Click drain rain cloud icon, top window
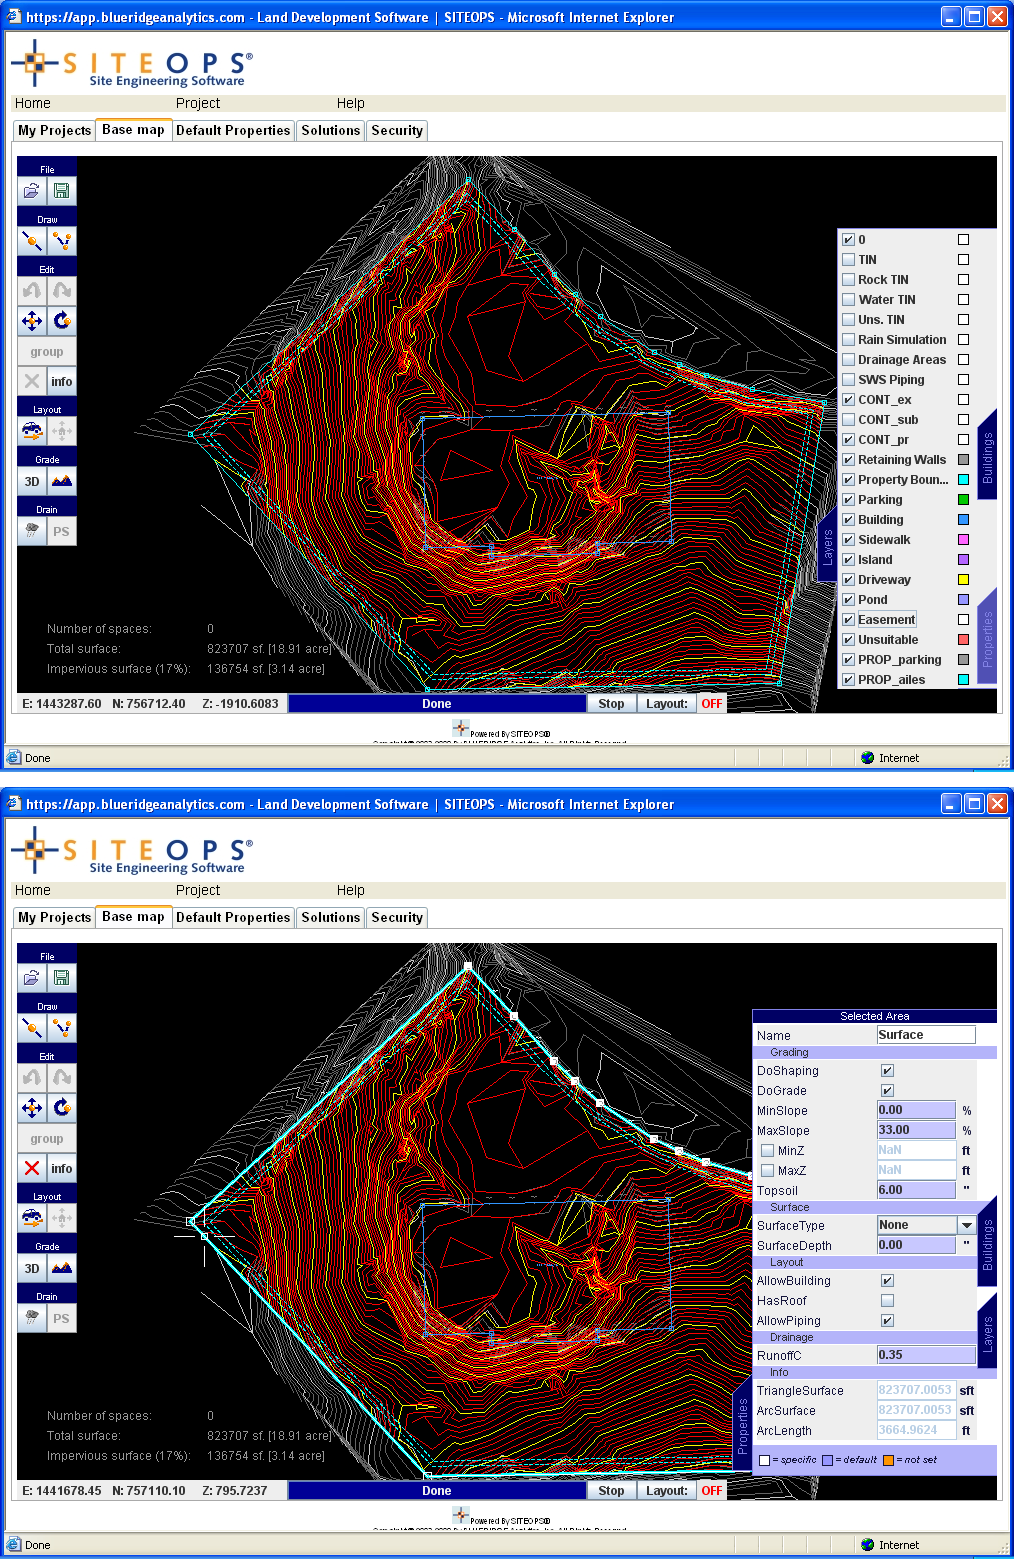The height and width of the screenshot is (1560, 1014). point(32,531)
